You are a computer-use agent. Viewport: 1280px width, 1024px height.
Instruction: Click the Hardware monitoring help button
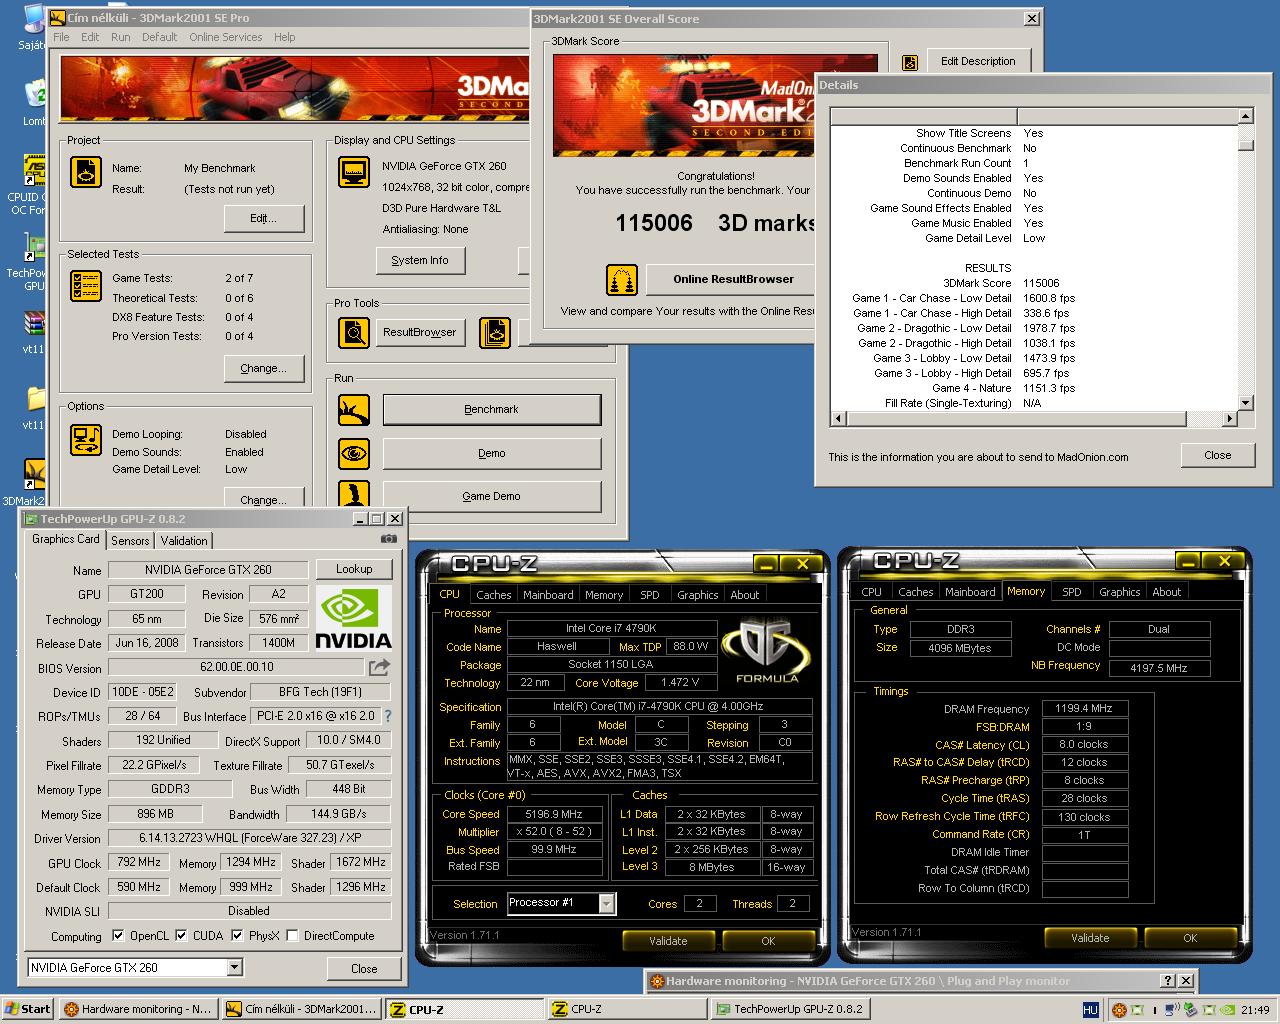coord(1168,981)
